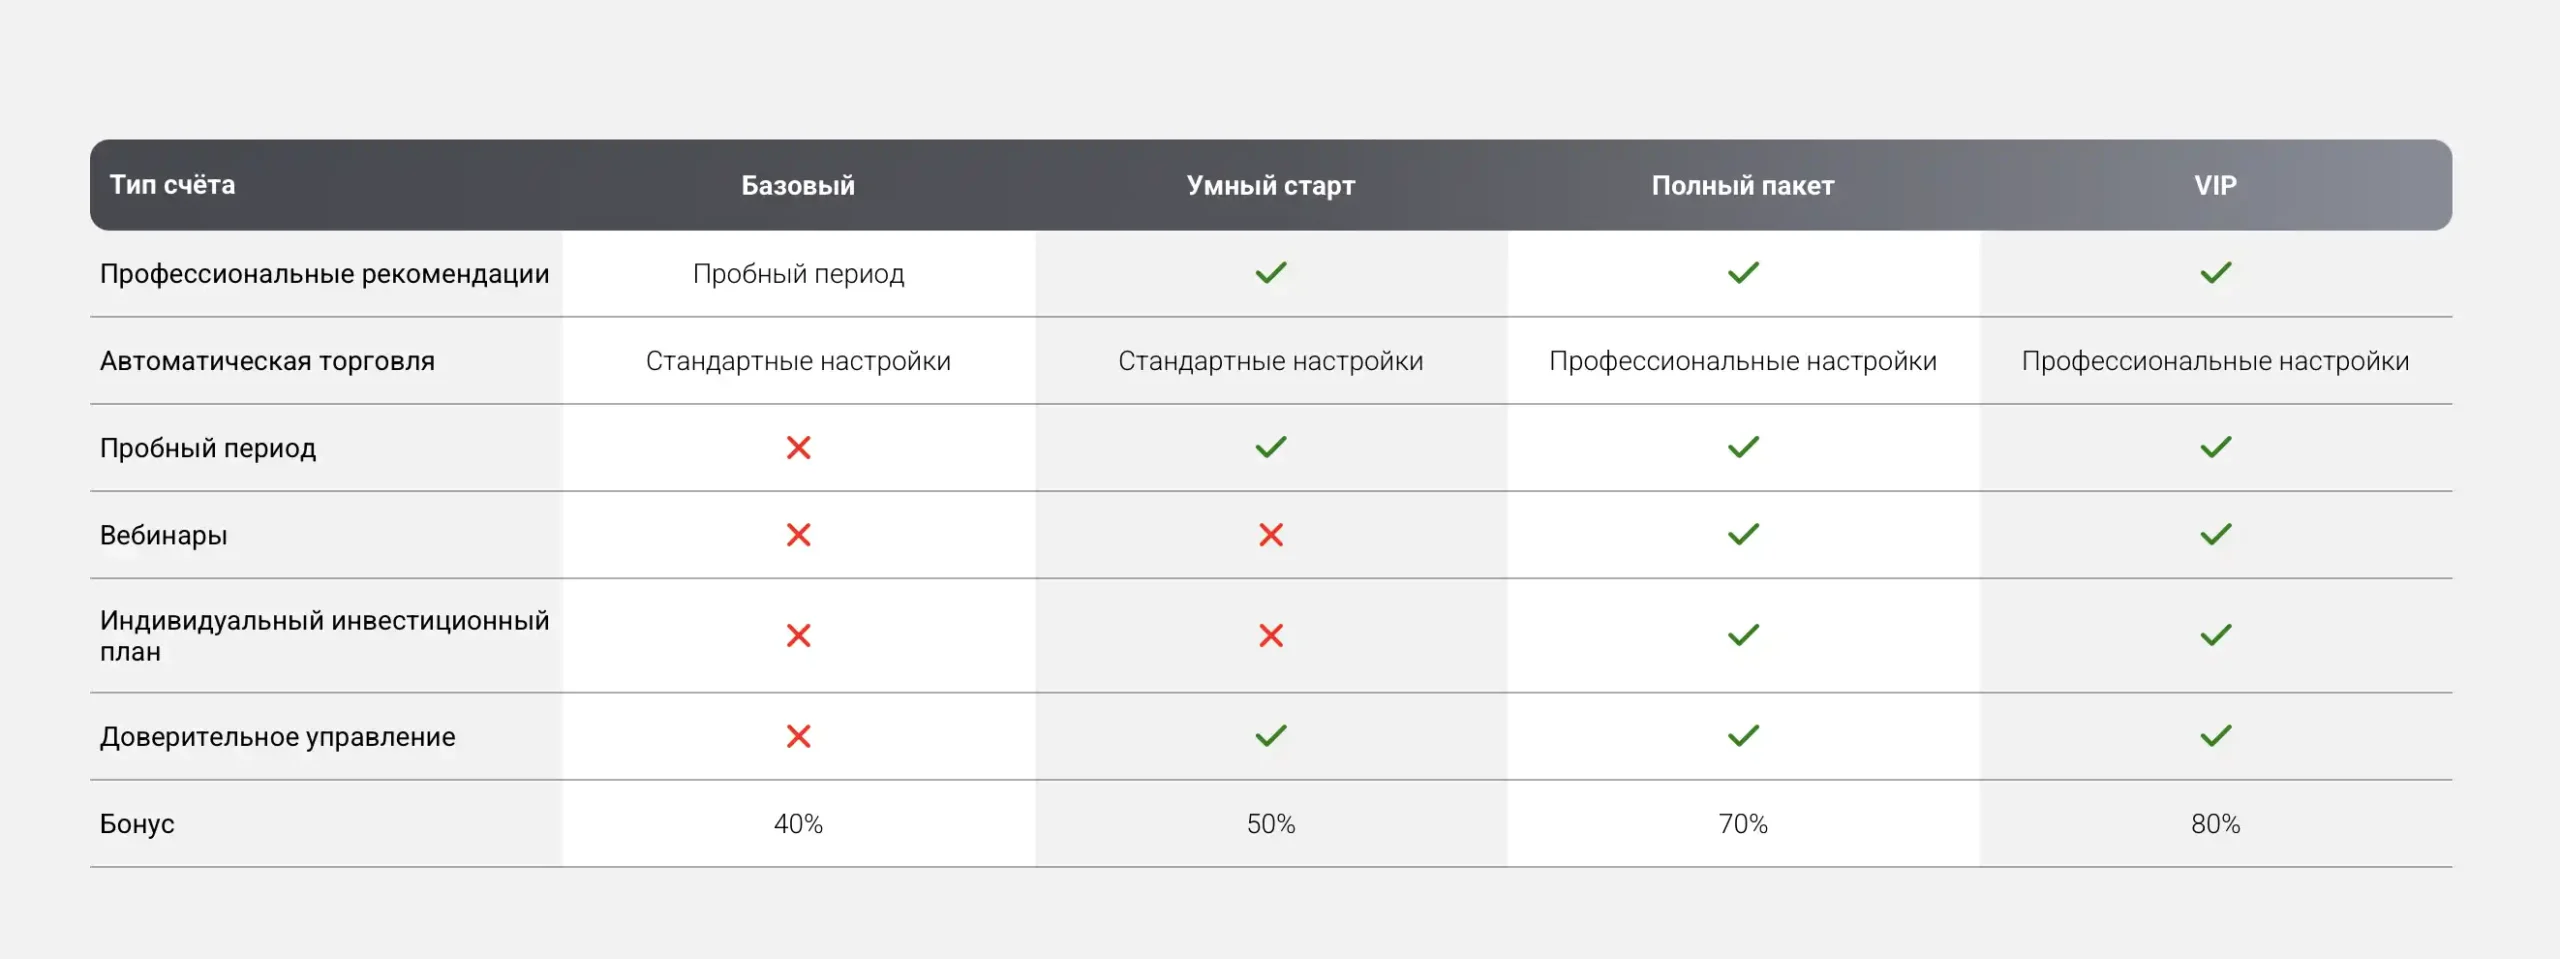Click the red cross for Базовый Вебинары

(x=798, y=535)
